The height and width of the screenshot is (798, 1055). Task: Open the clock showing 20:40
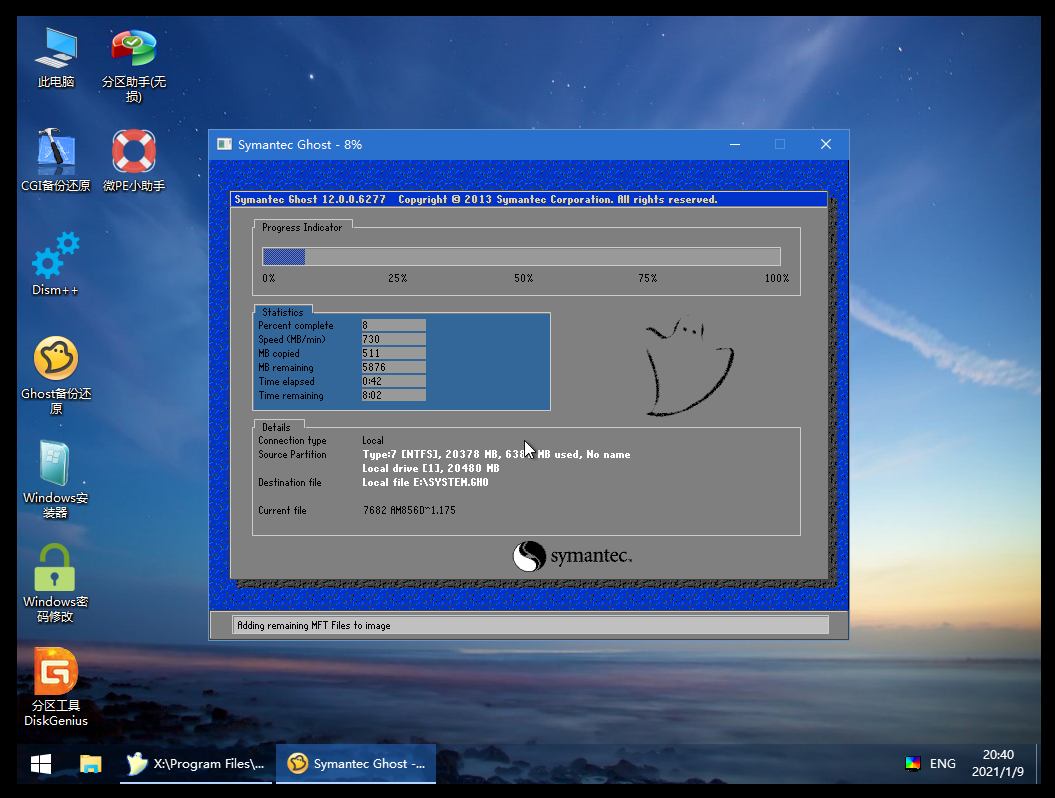998,763
